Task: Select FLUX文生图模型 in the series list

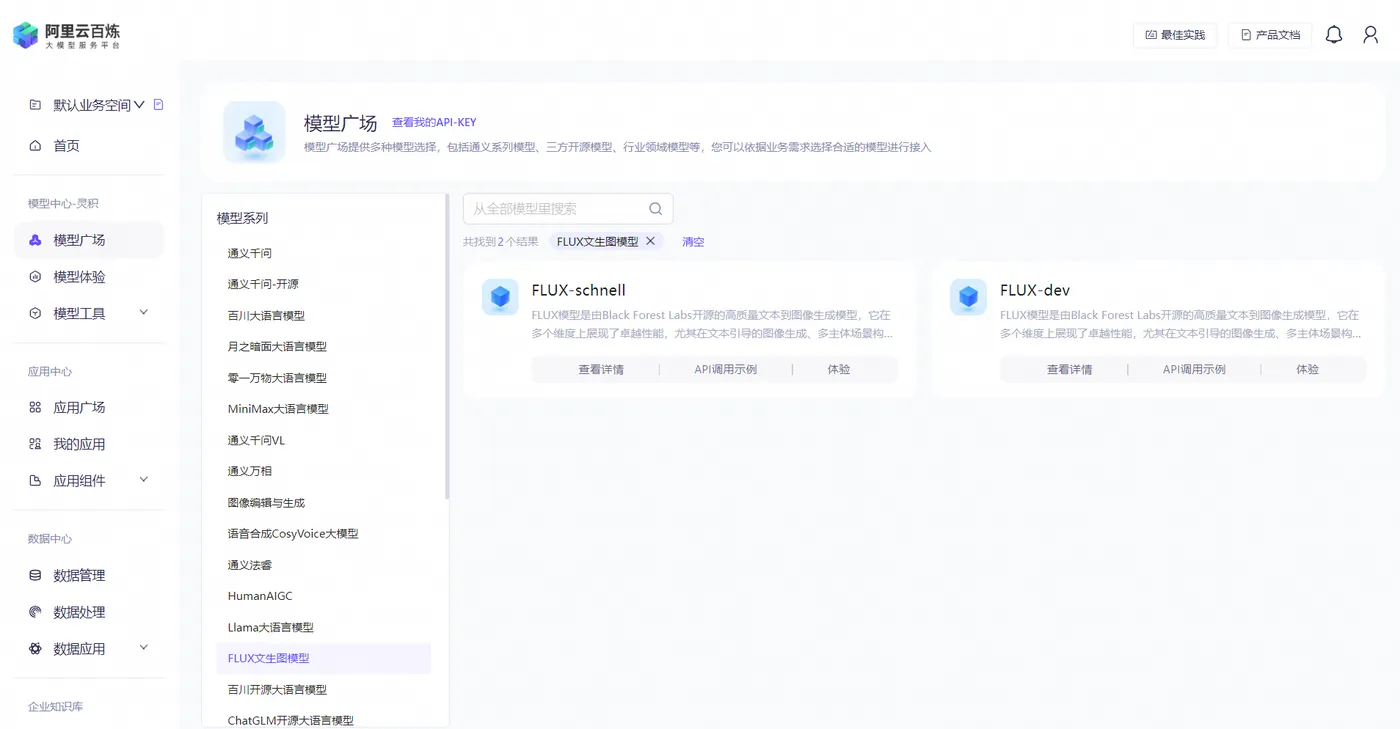Action: (x=323, y=658)
